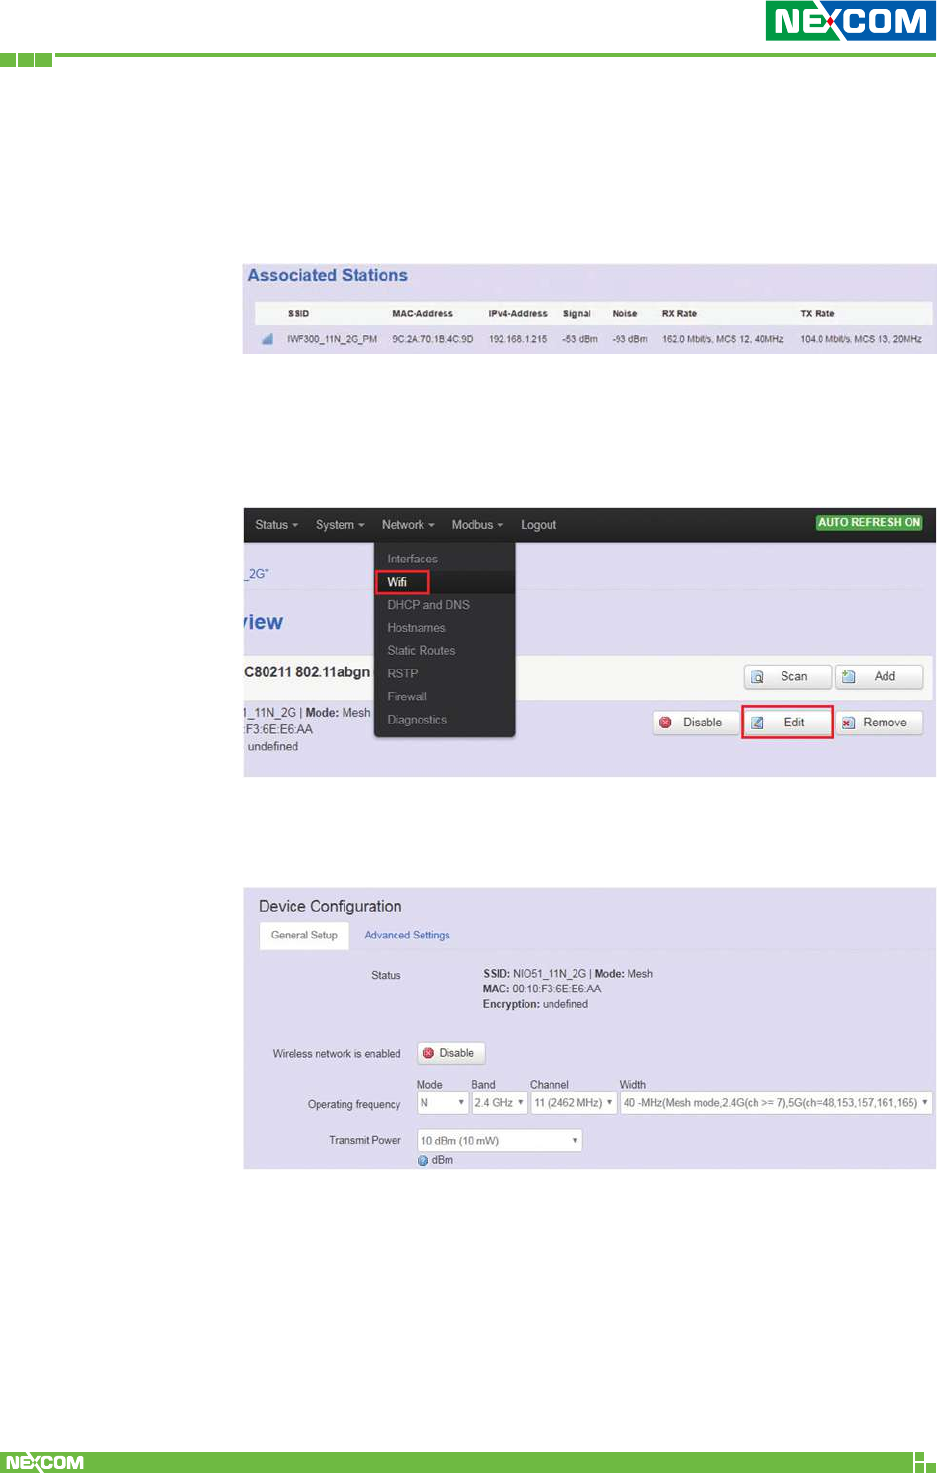The height and width of the screenshot is (1473, 937).
Task: Click the Edit button
Action: tap(787, 722)
